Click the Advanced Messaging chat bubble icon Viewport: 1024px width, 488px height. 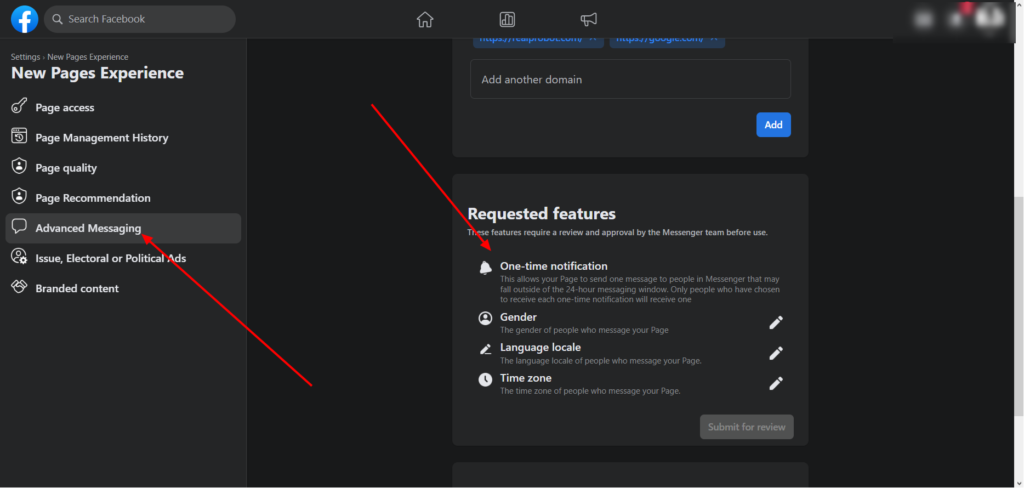tap(19, 227)
